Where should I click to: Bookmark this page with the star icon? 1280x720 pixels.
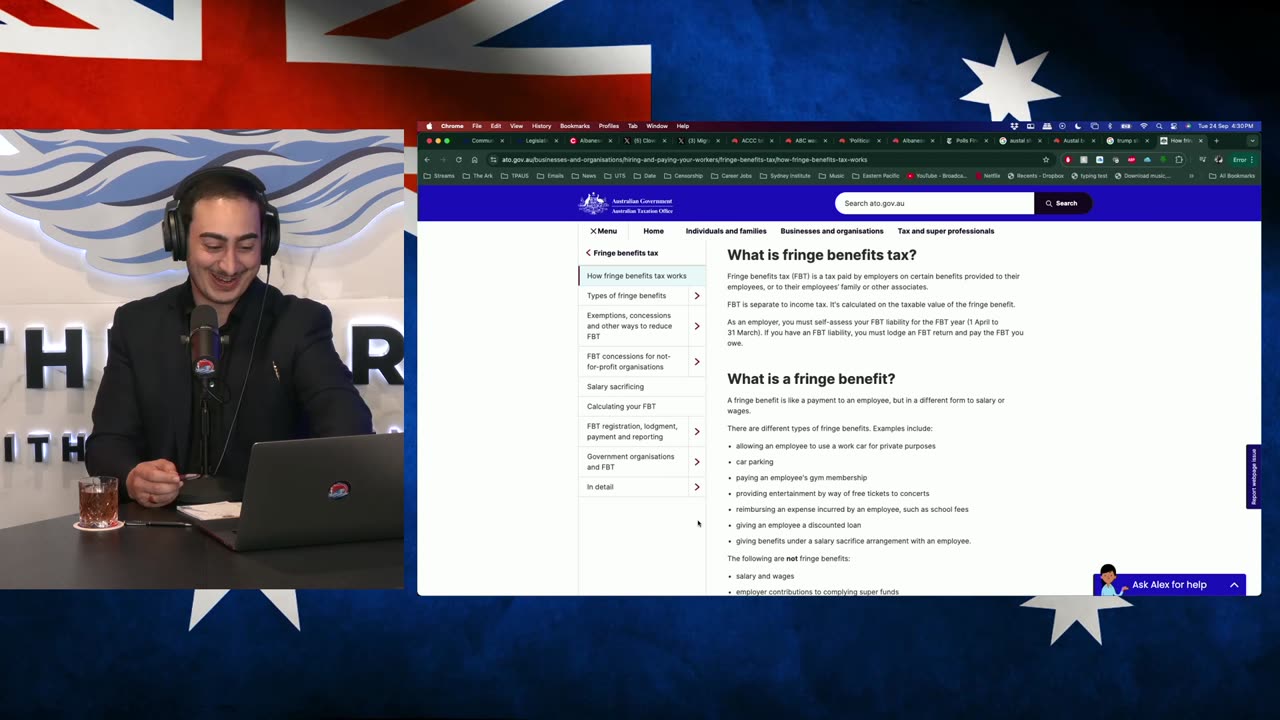coord(1046,160)
